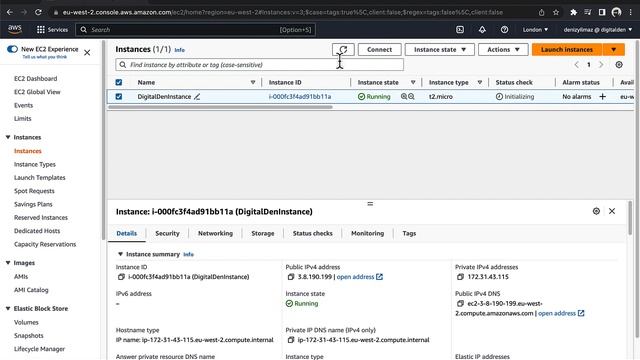Switch to the Security tab
640x360 pixels.
click(167, 233)
